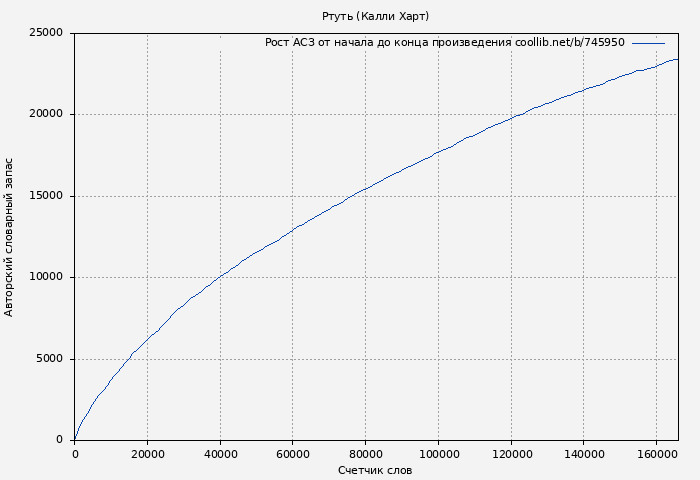Select the Счетчик слов axis label
This screenshot has width=700, height=480.
pyautogui.click(x=375, y=470)
